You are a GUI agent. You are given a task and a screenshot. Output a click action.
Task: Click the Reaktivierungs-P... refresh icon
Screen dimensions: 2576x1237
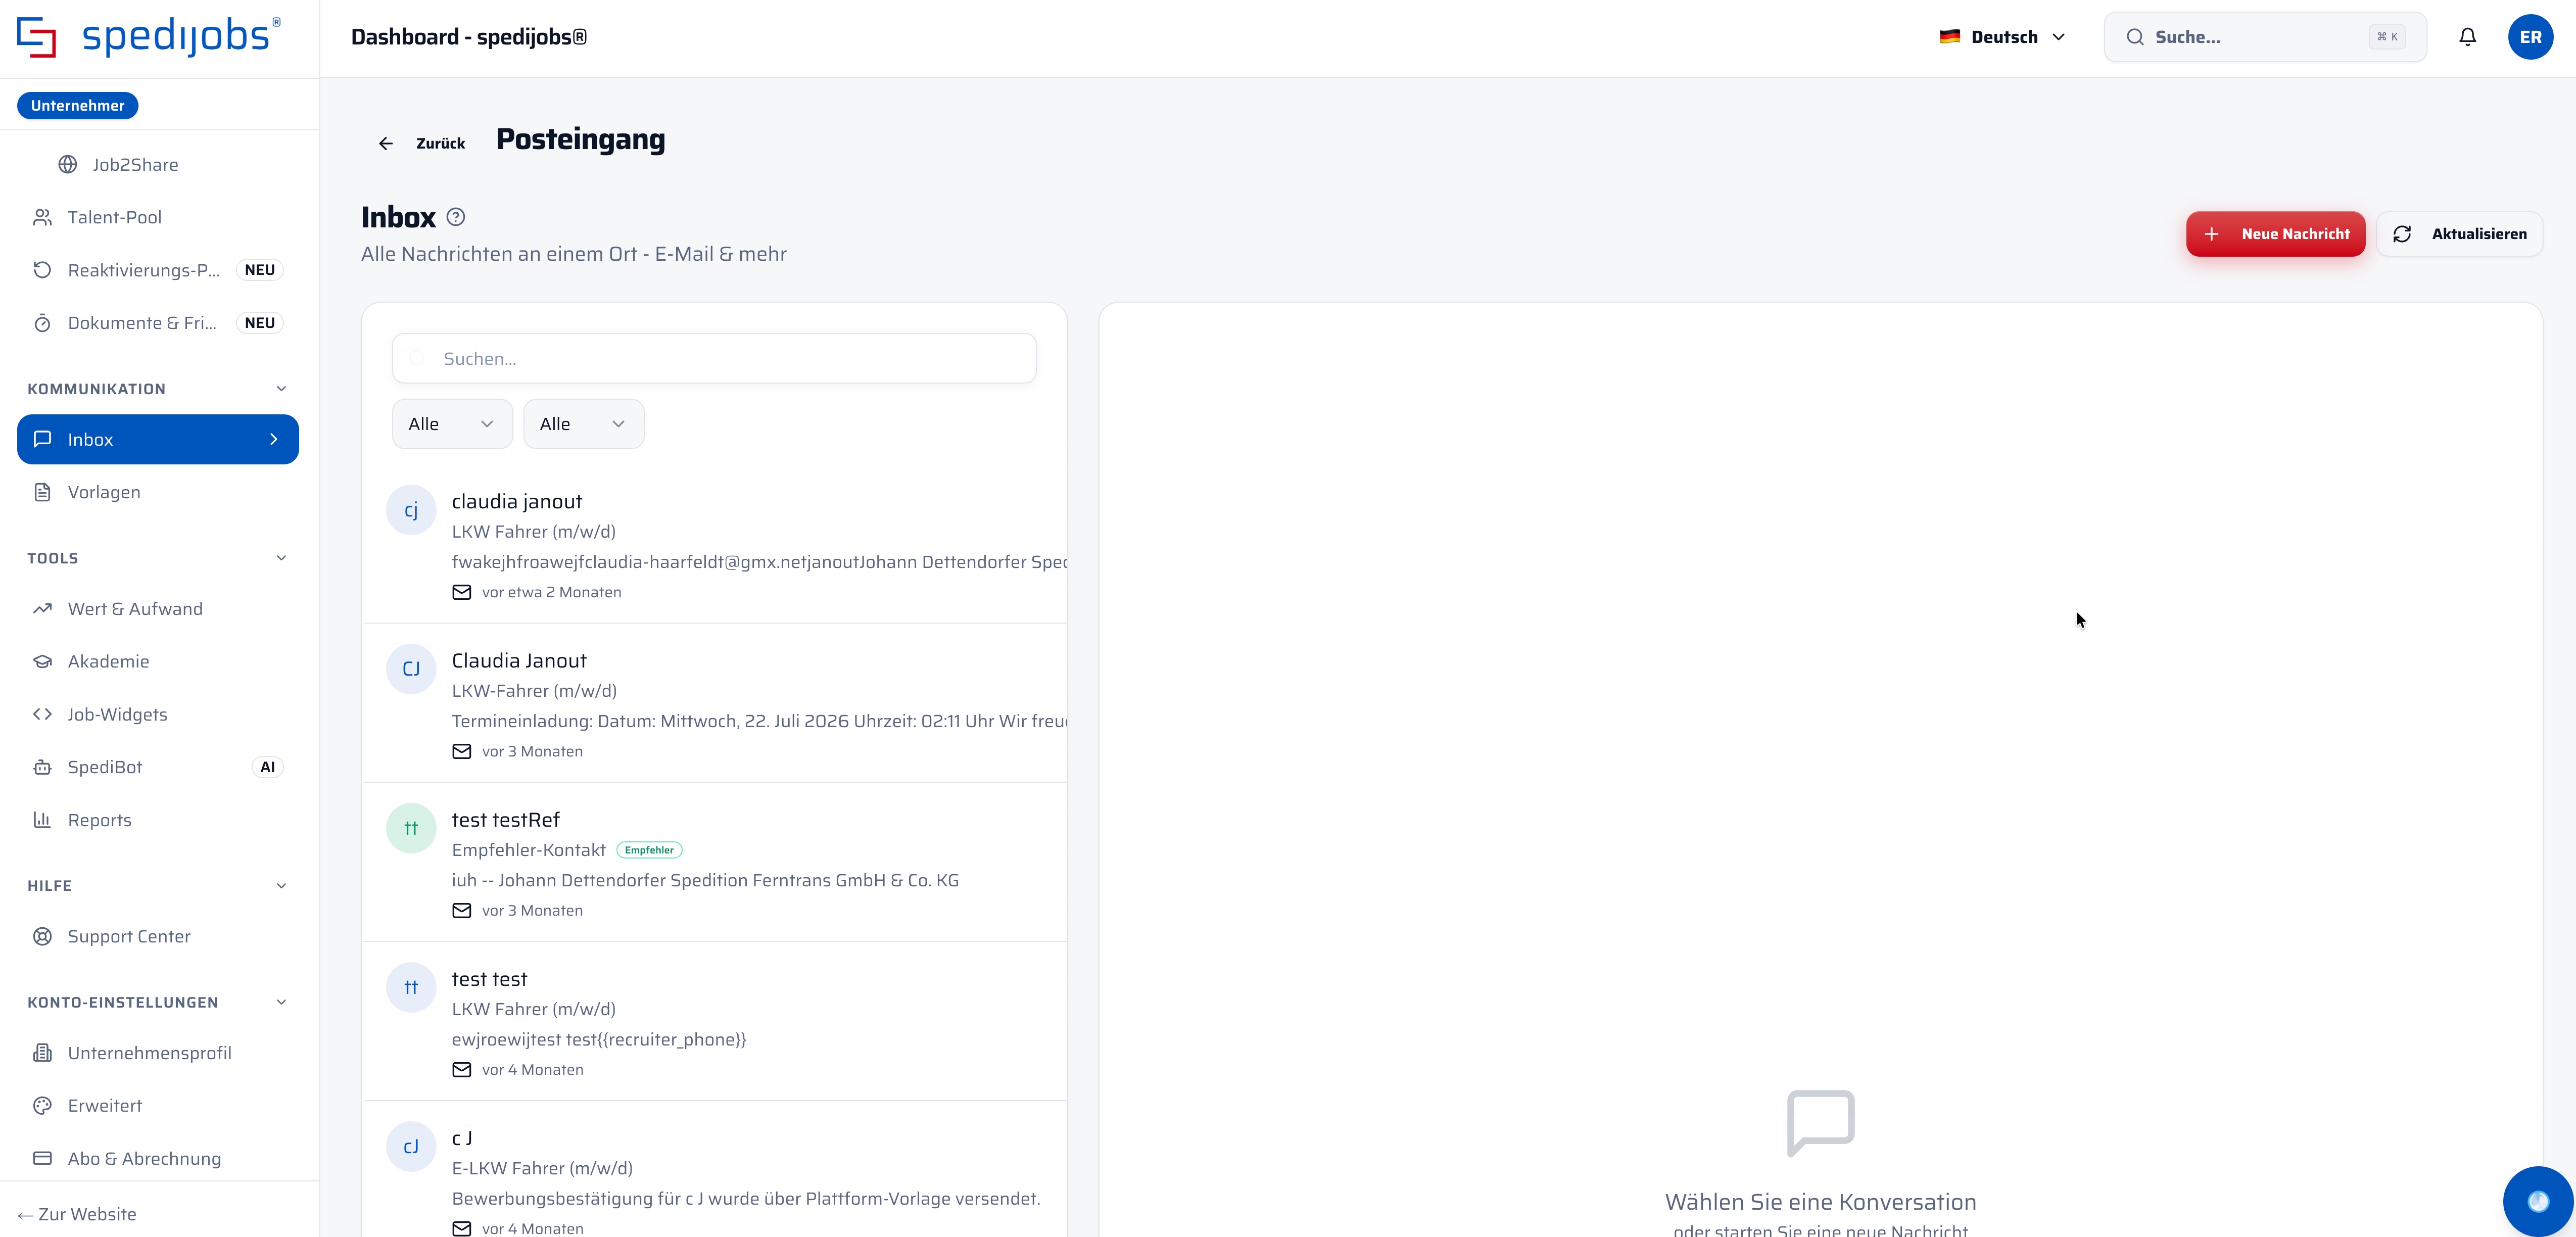(42, 270)
